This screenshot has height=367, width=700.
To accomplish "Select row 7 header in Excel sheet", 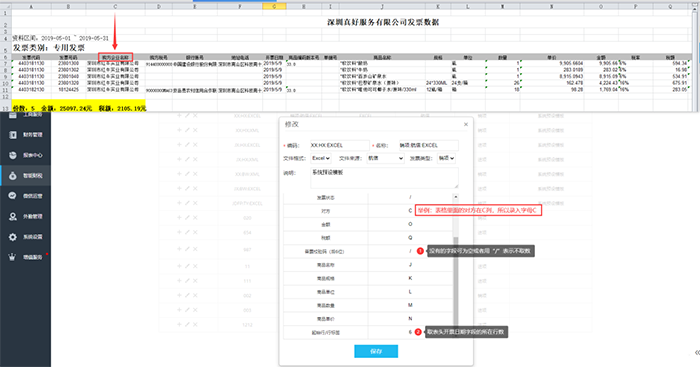I will tap(5, 63).
